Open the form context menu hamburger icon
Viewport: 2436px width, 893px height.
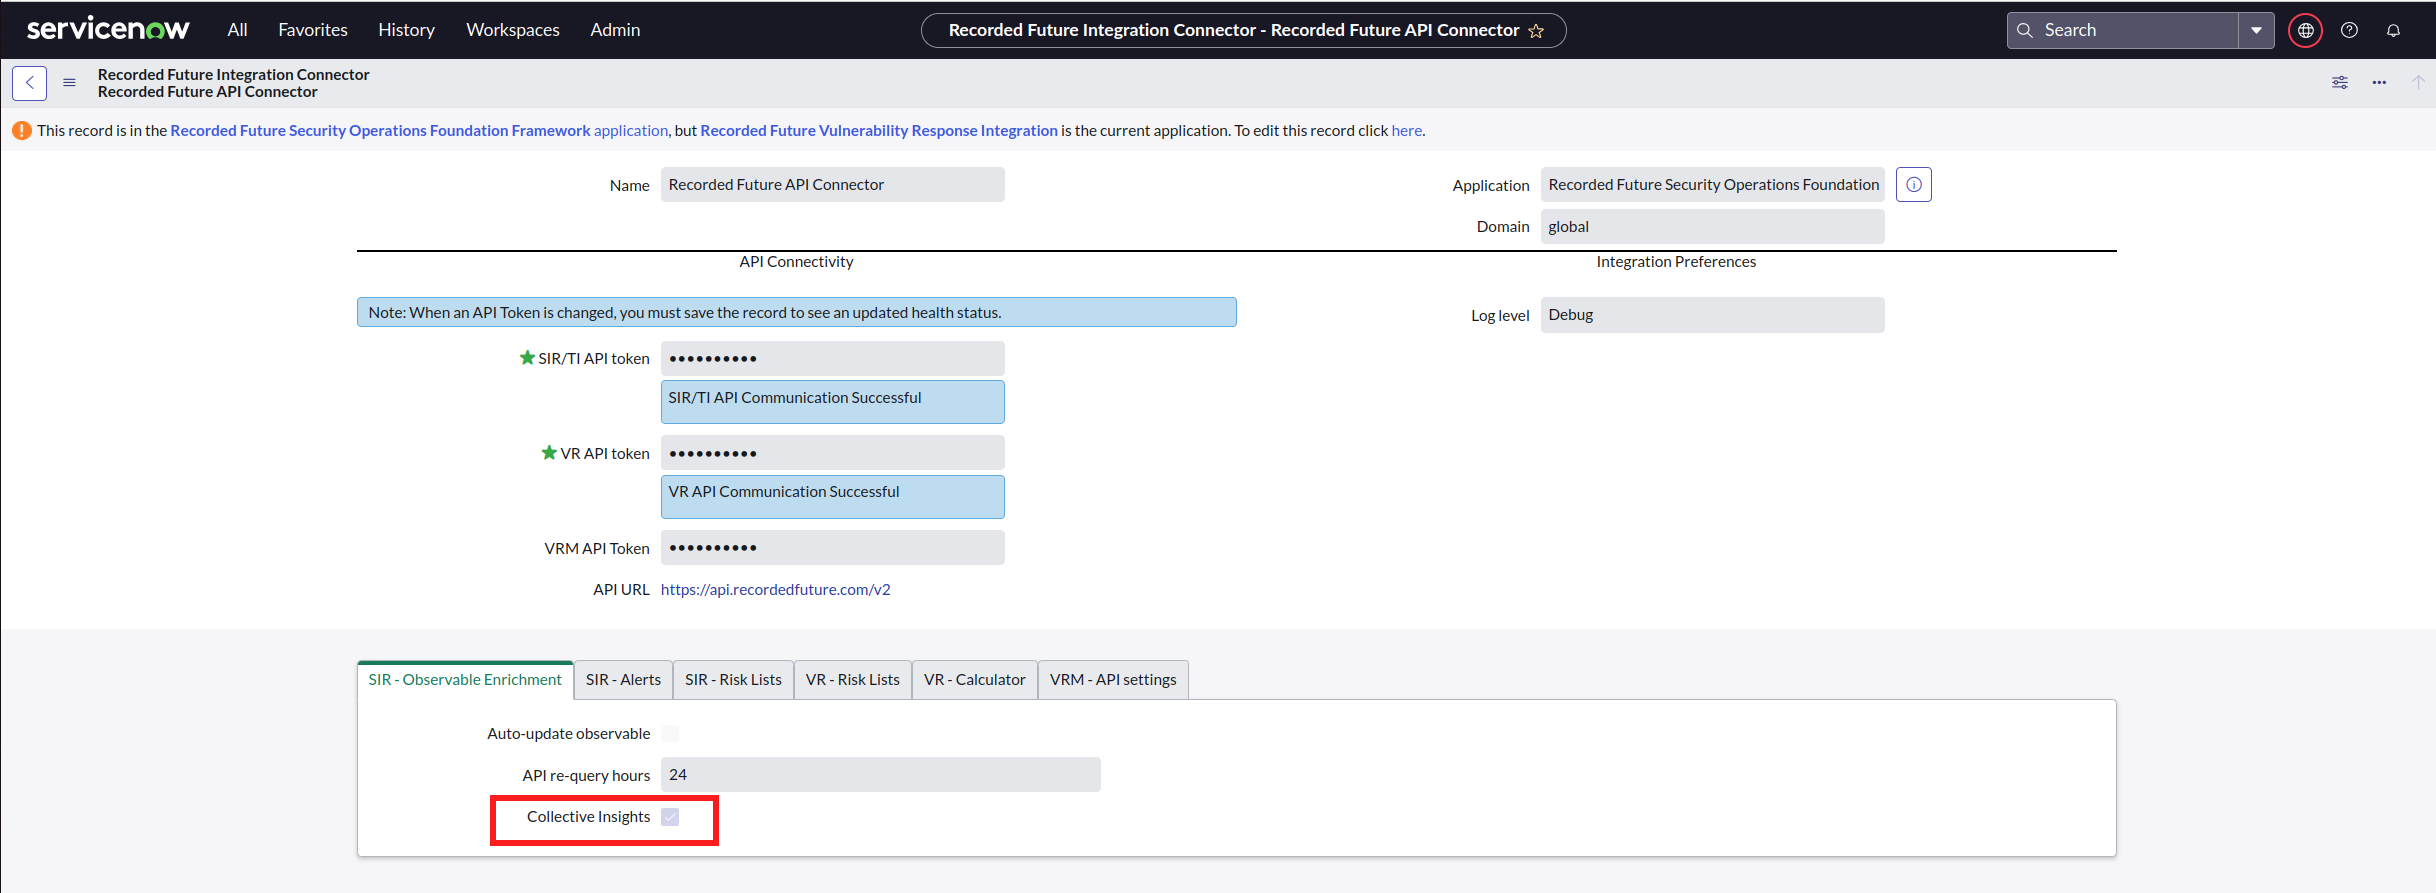click(x=69, y=83)
